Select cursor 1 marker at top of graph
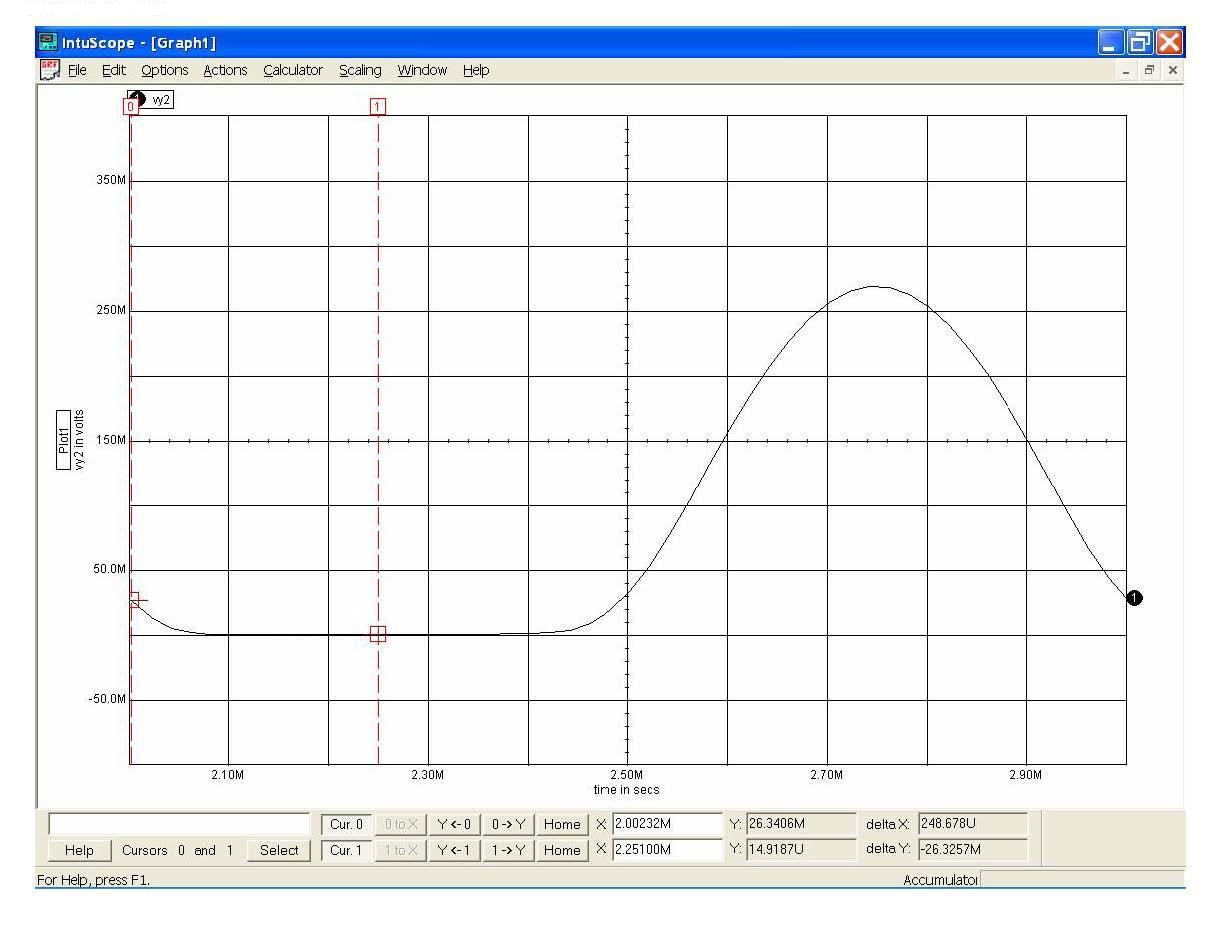 click(377, 106)
